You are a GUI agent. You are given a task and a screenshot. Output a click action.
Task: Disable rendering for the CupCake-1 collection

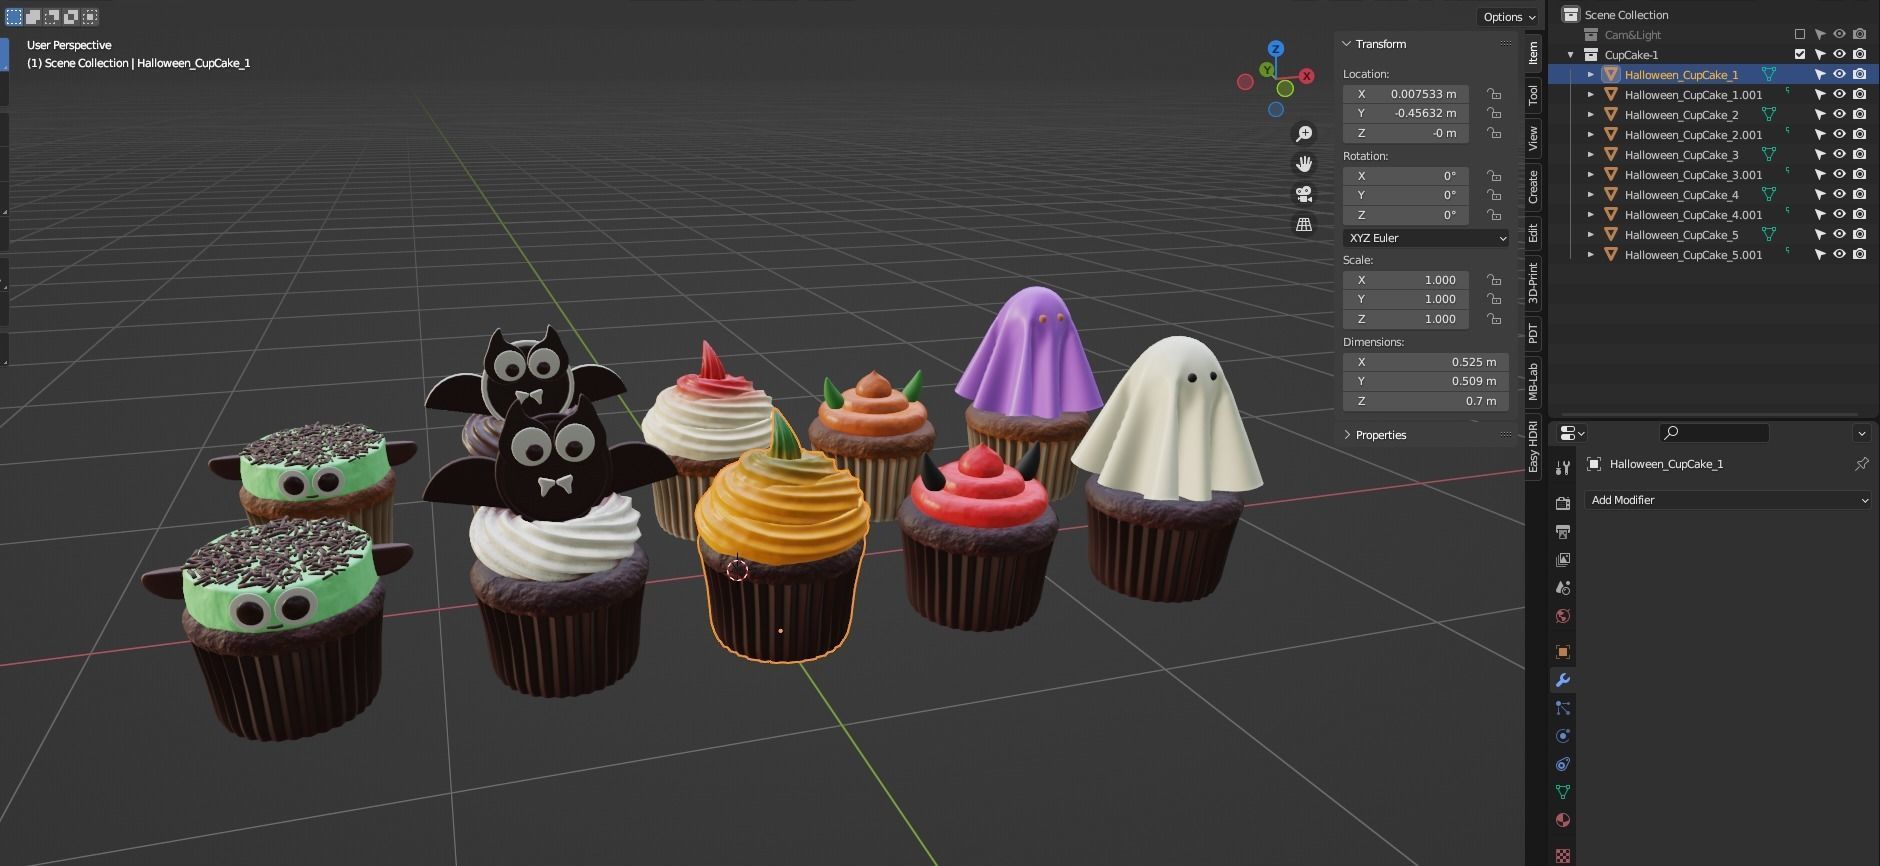(1859, 54)
